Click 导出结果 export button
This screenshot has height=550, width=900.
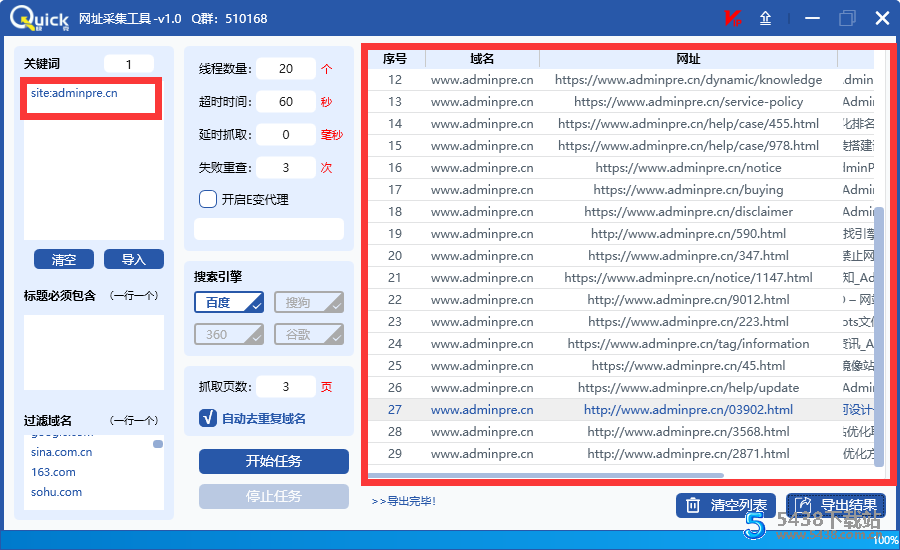[836, 505]
